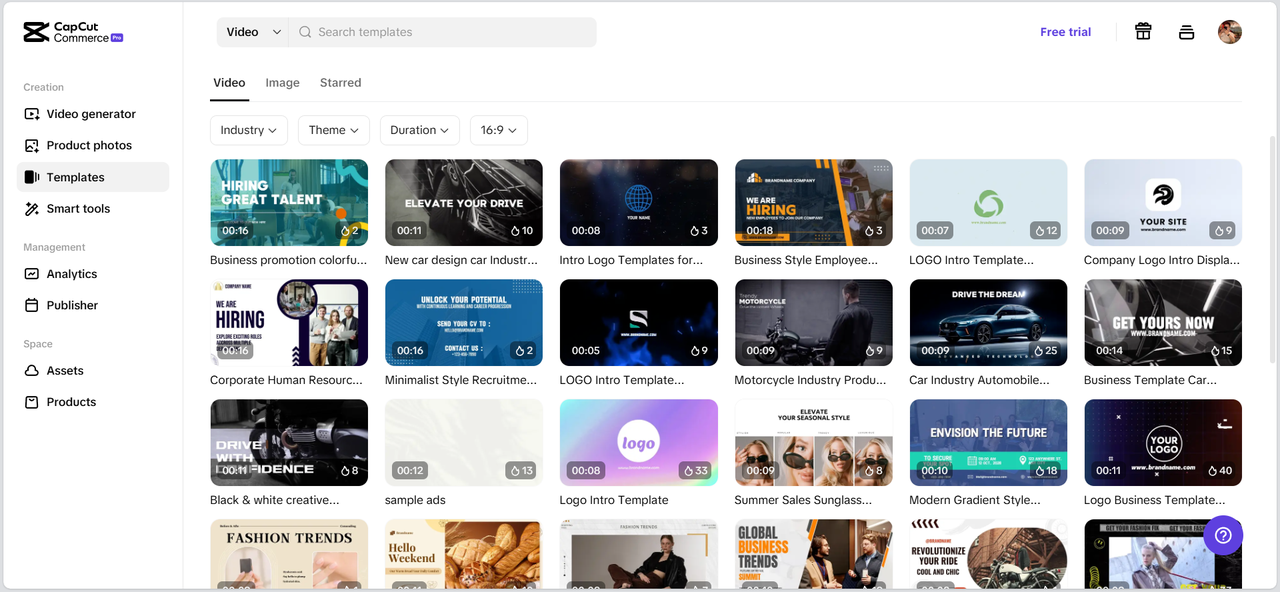Image resolution: width=1280 pixels, height=592 pixels.
Task: Open the Unlock Your Potential template thumbnail
Action: click(464, 323)
